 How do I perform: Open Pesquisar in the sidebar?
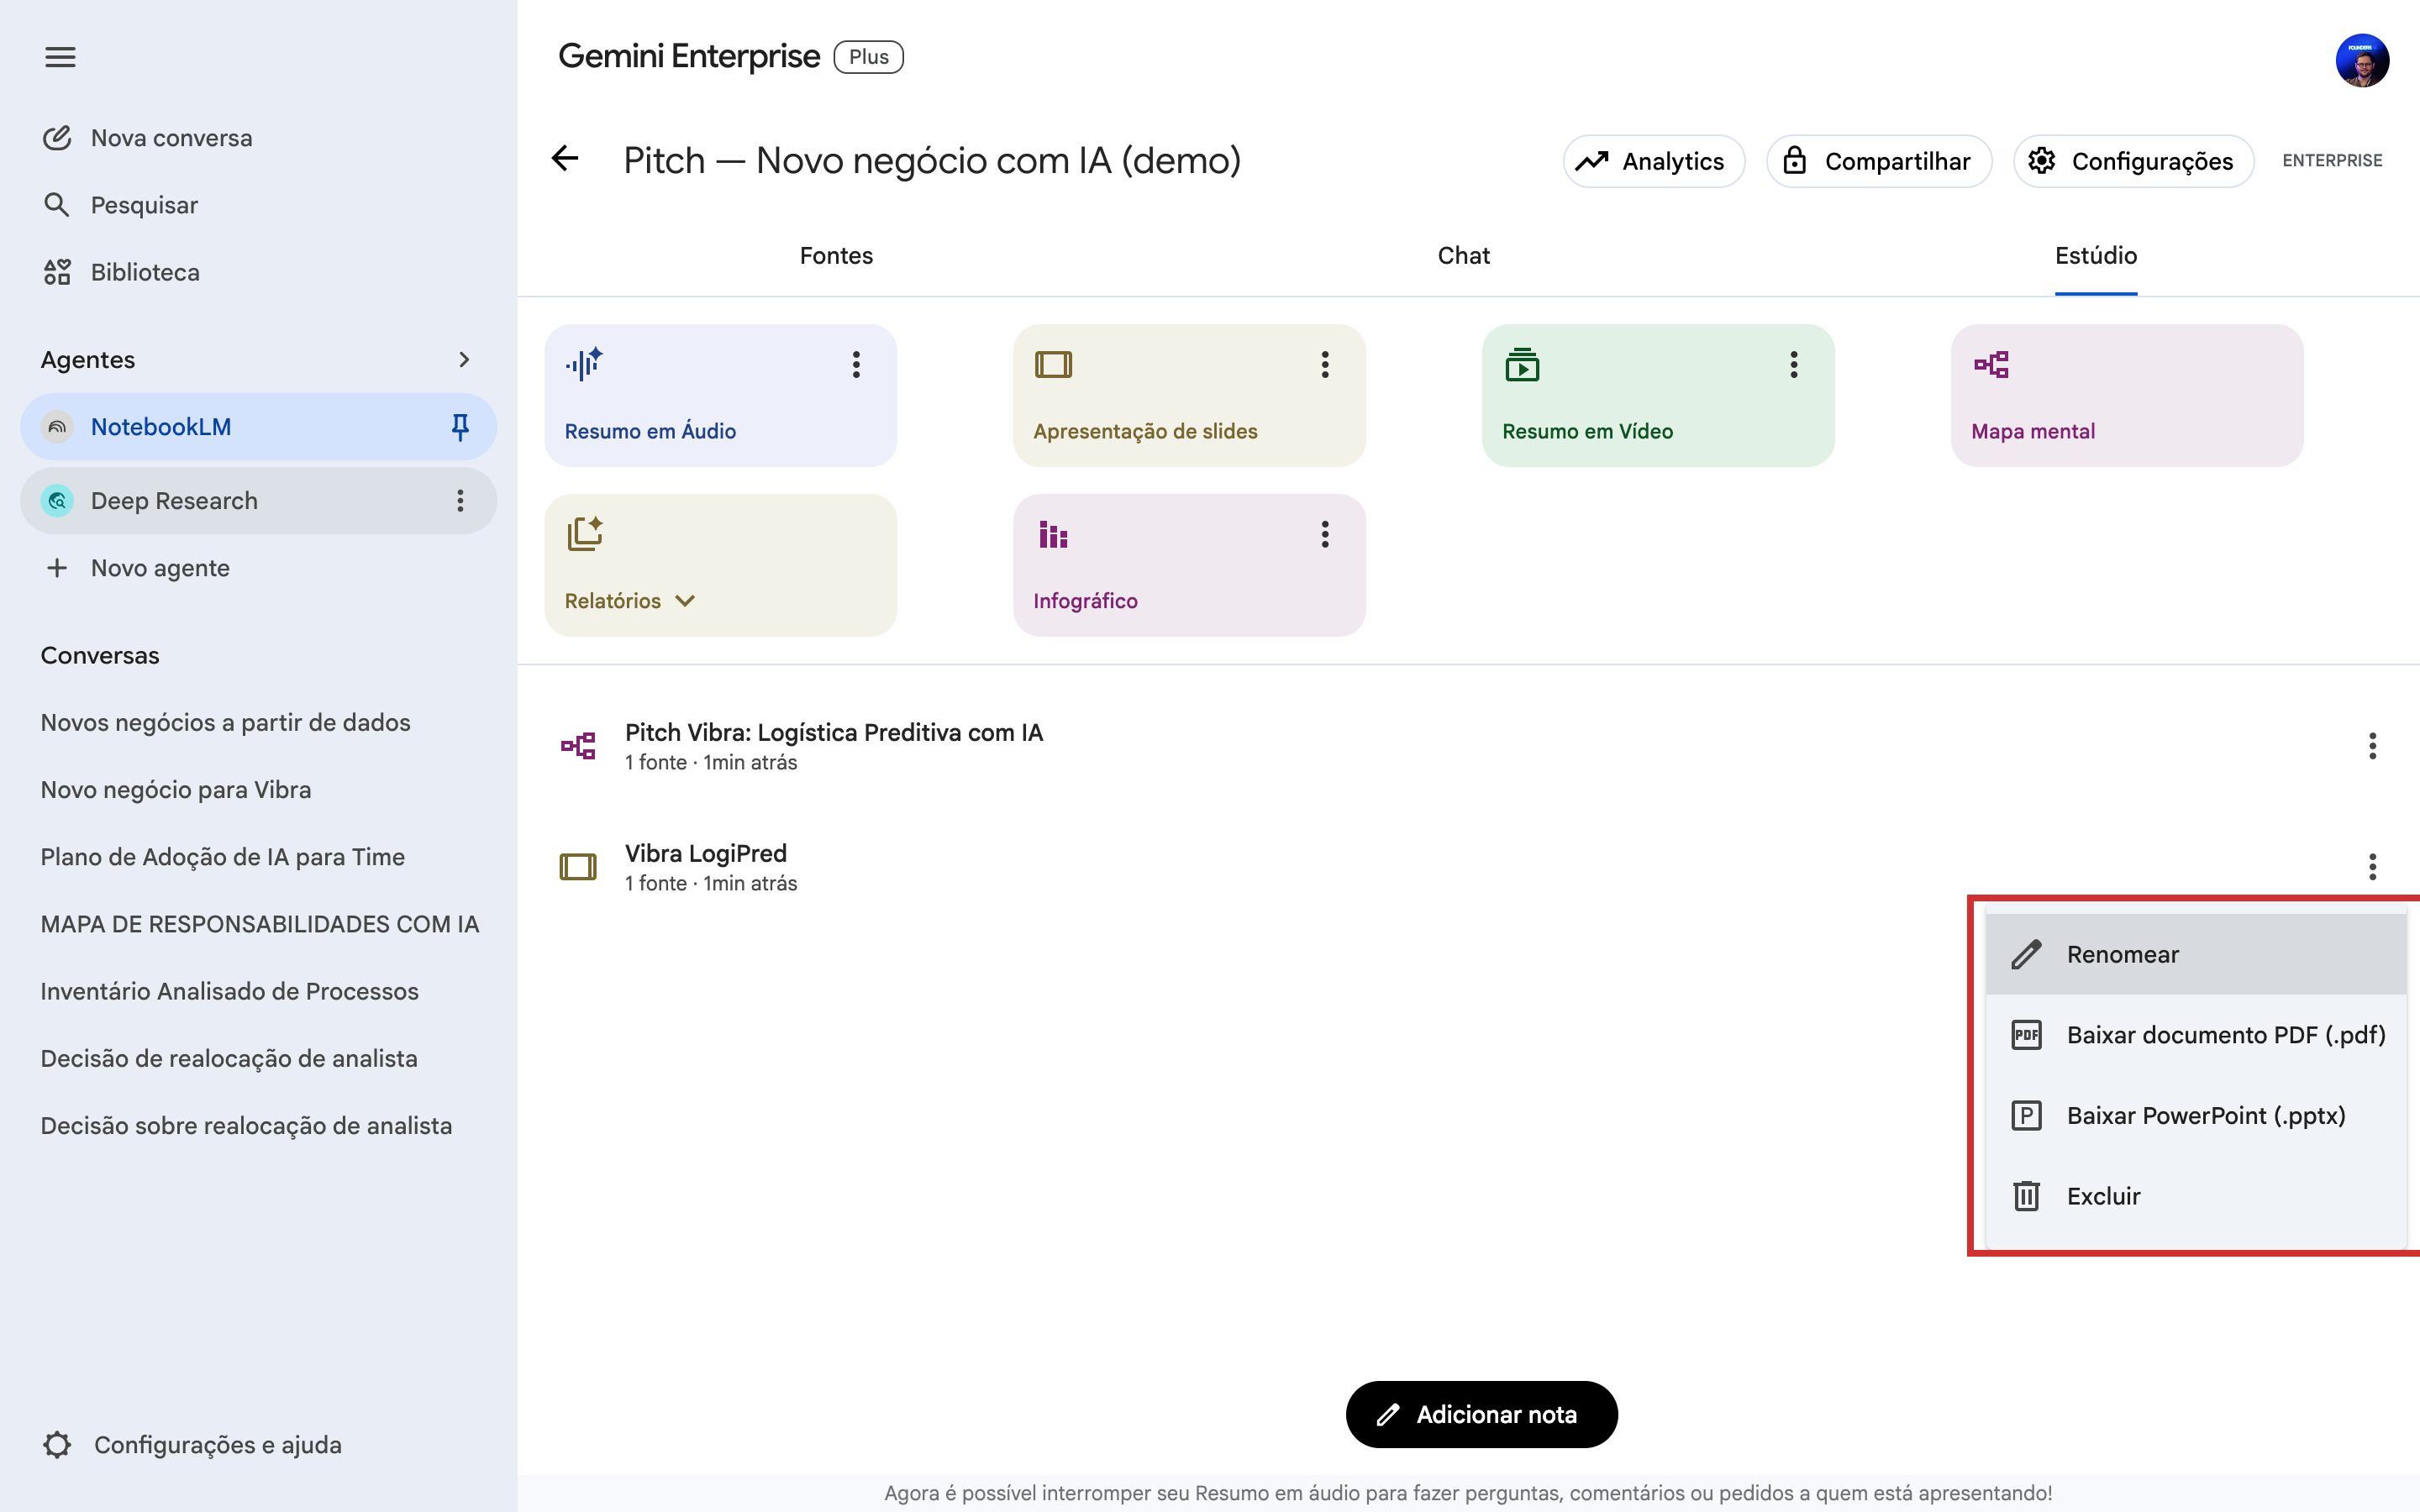120,205
